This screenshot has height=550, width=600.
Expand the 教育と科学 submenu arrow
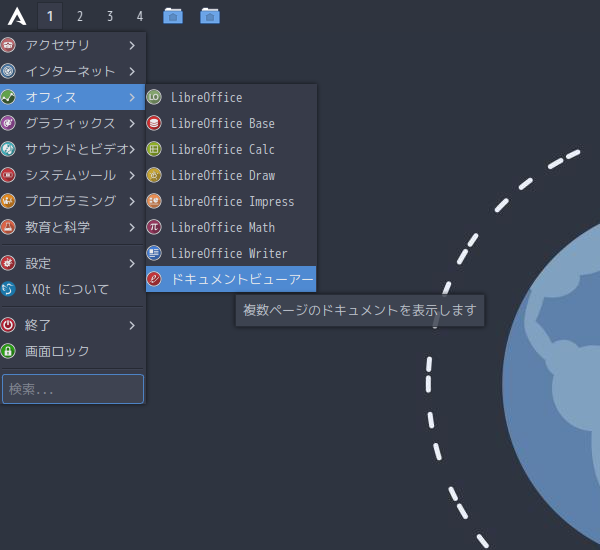[132, 228]
